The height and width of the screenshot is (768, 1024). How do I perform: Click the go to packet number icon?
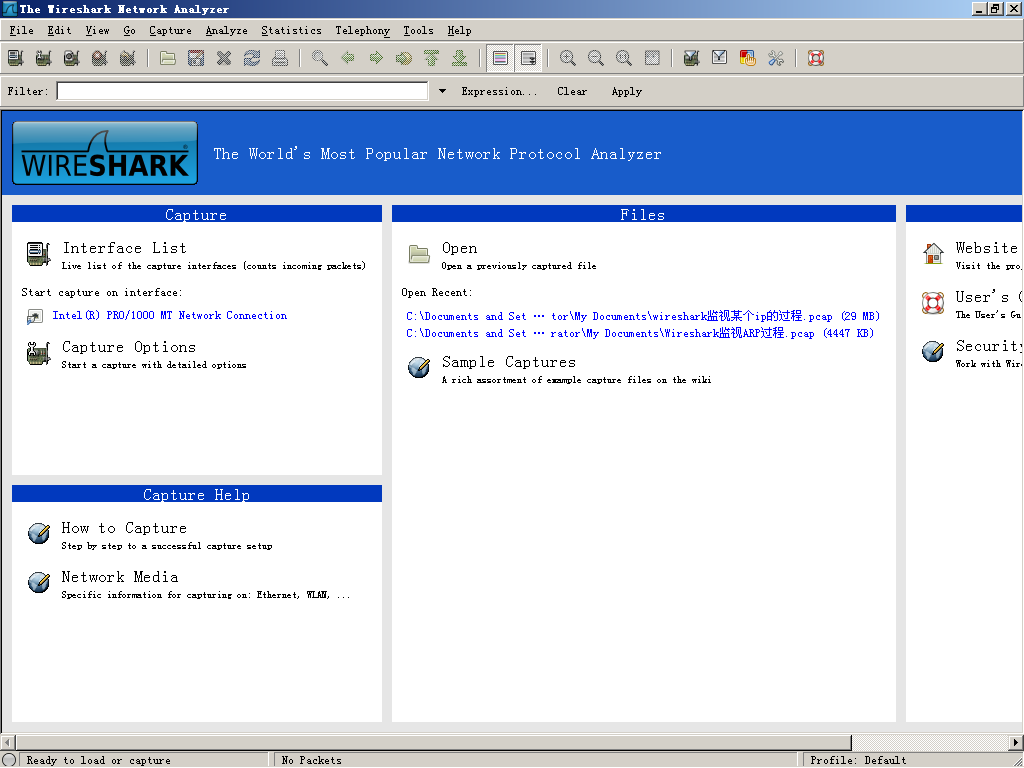point(404,58)
